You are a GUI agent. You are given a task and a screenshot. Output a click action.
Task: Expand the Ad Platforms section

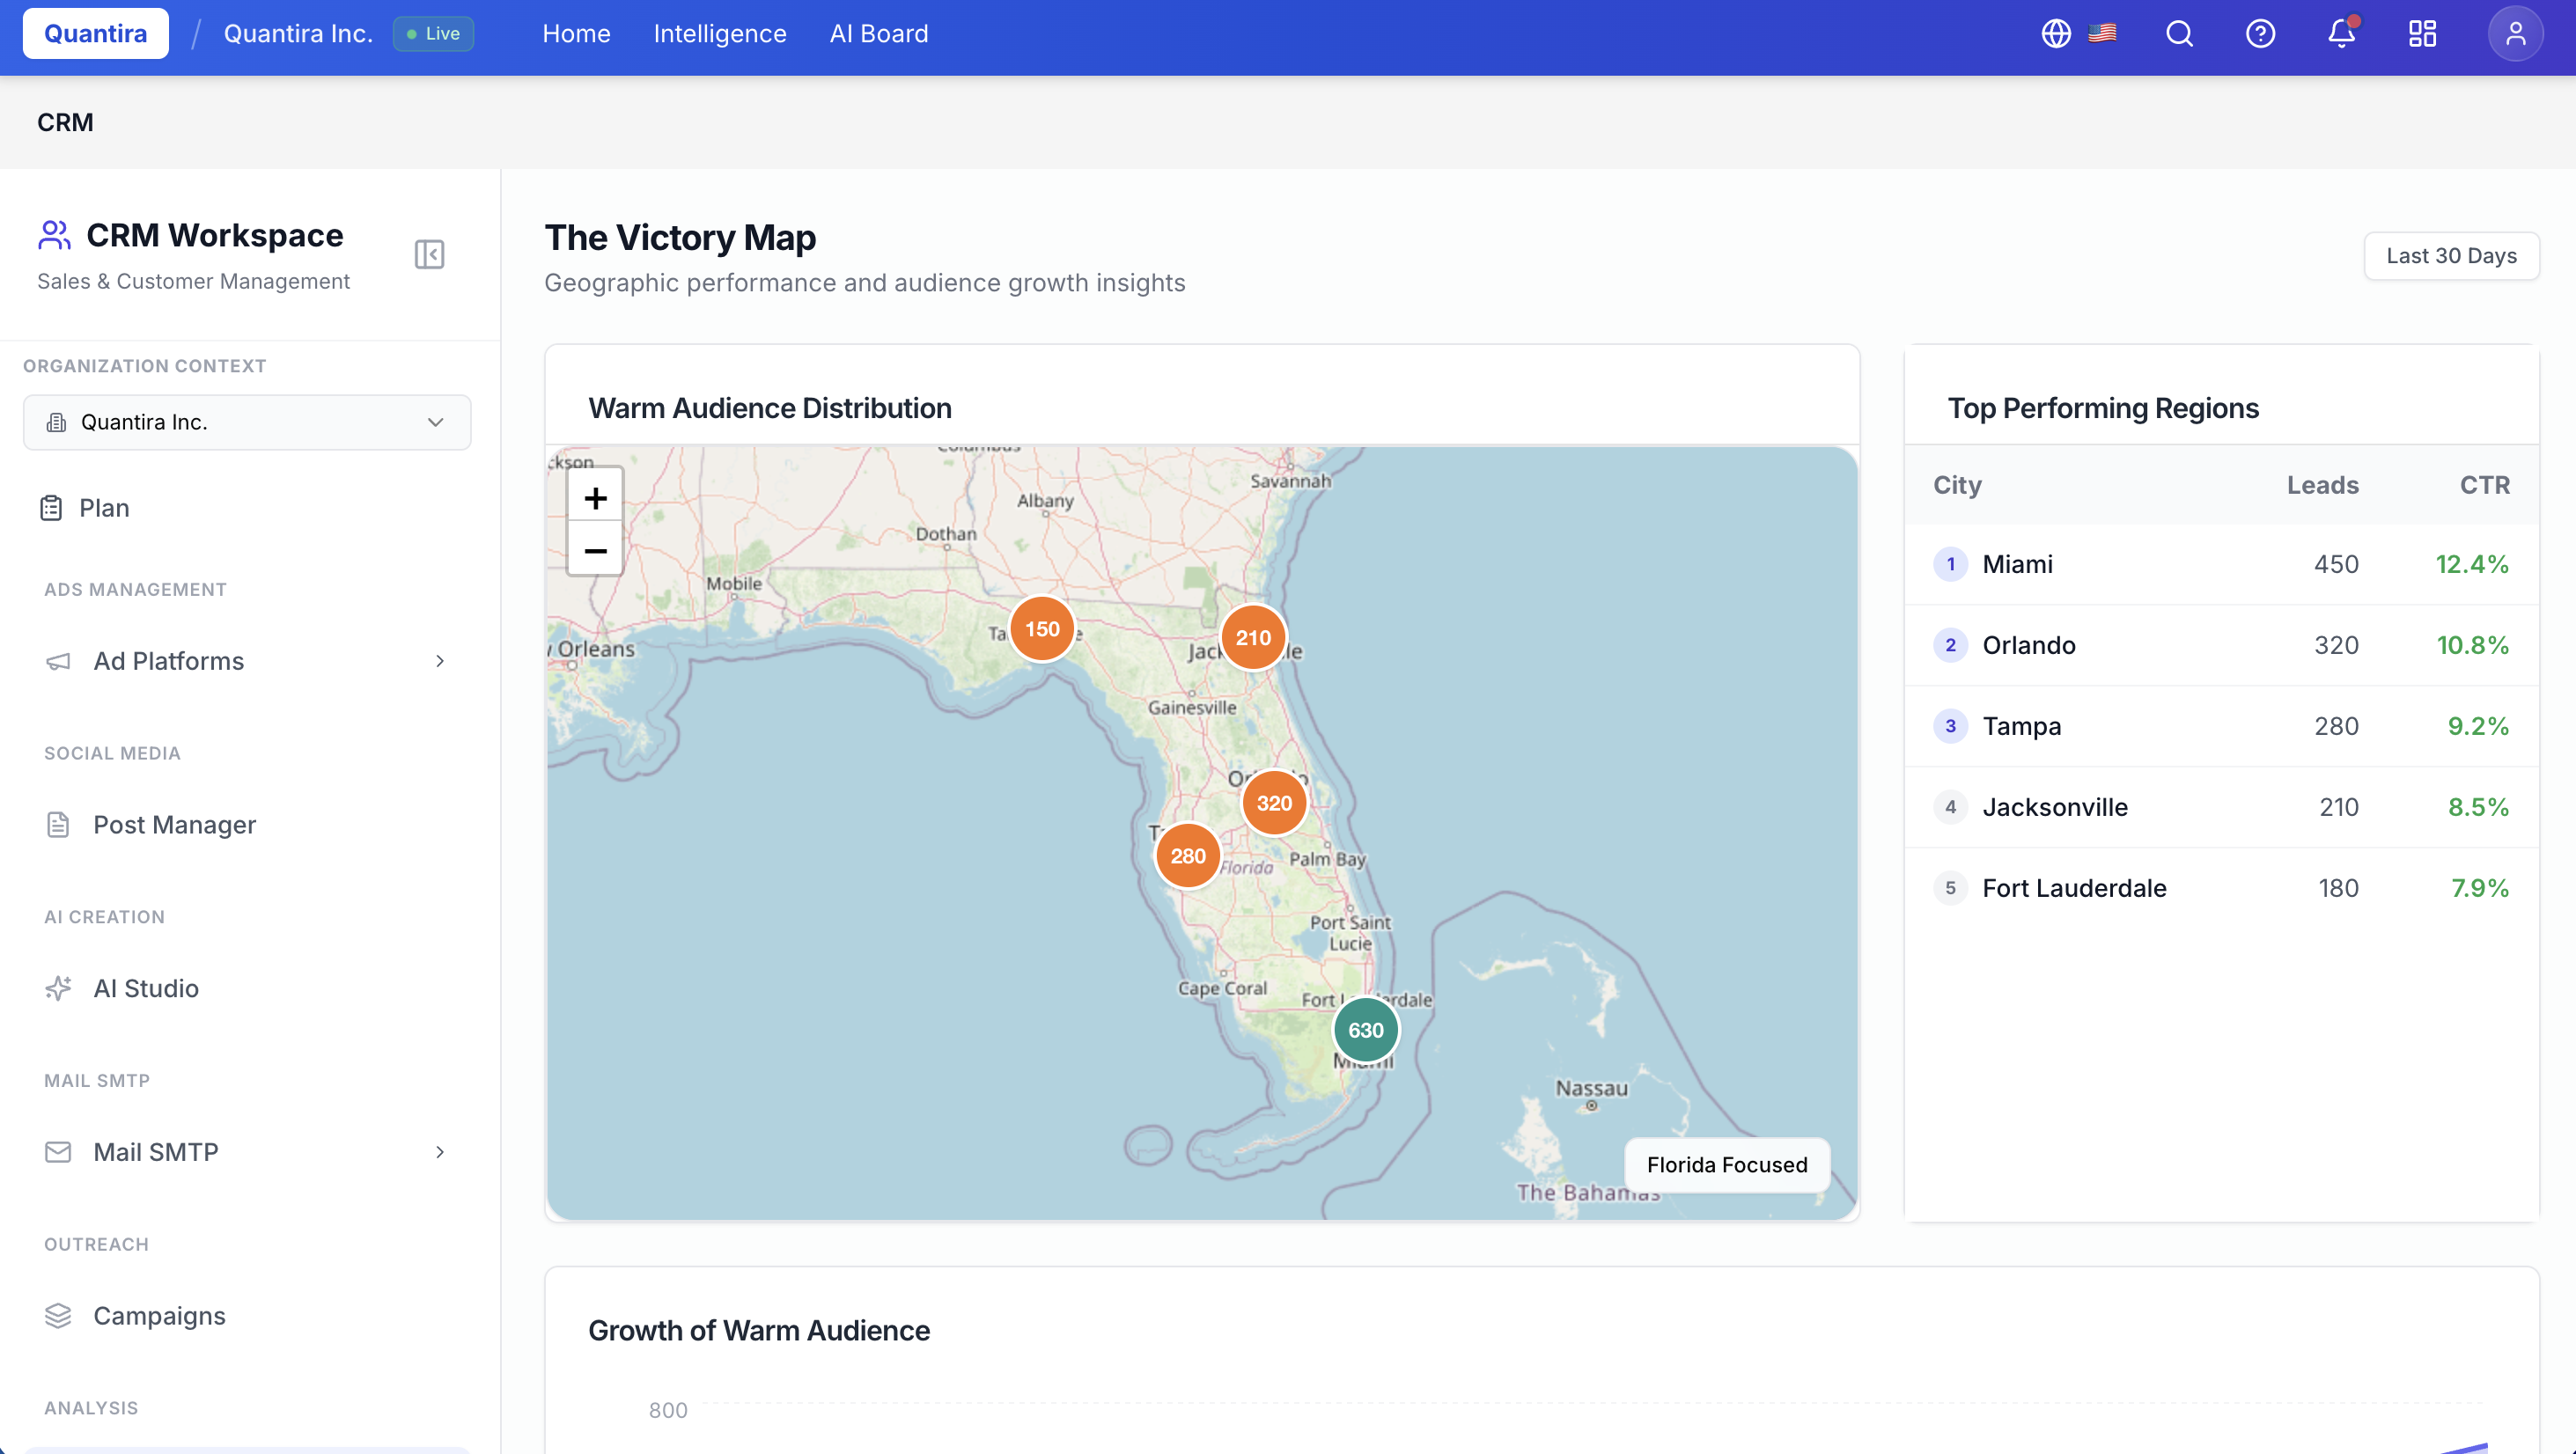(x=439, y=661)
